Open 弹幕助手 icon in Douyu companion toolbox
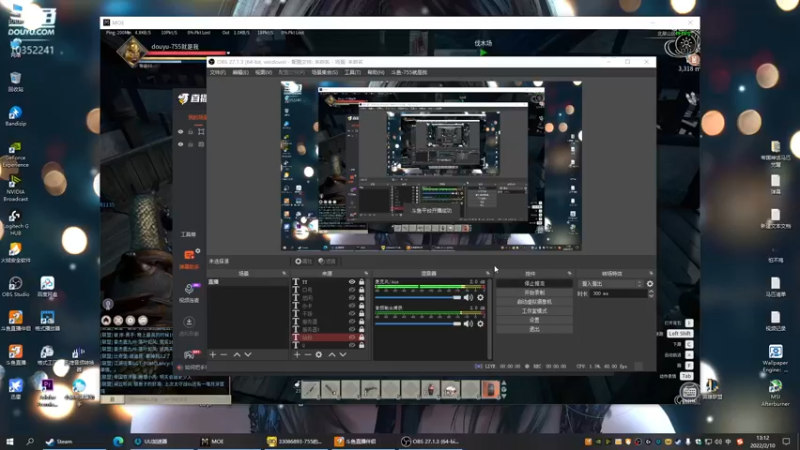 click(189, 258)
